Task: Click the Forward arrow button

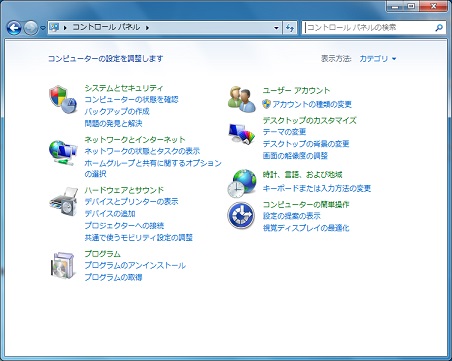Action: 31,28
